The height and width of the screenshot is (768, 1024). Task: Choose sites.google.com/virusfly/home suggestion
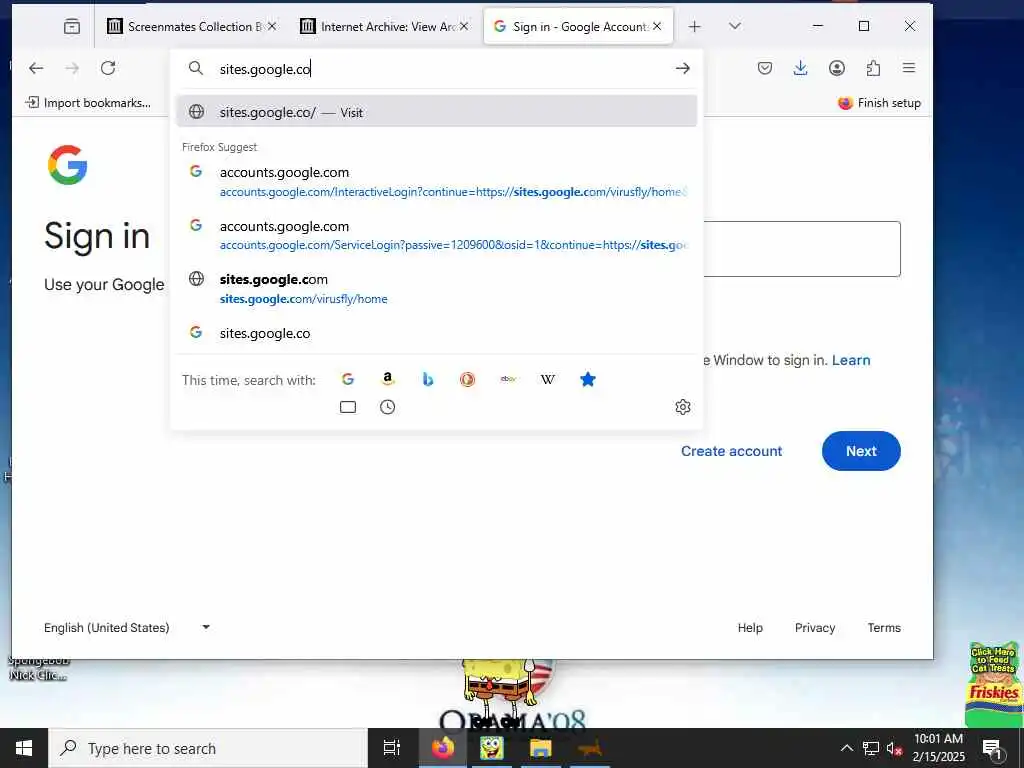[436, 289]
